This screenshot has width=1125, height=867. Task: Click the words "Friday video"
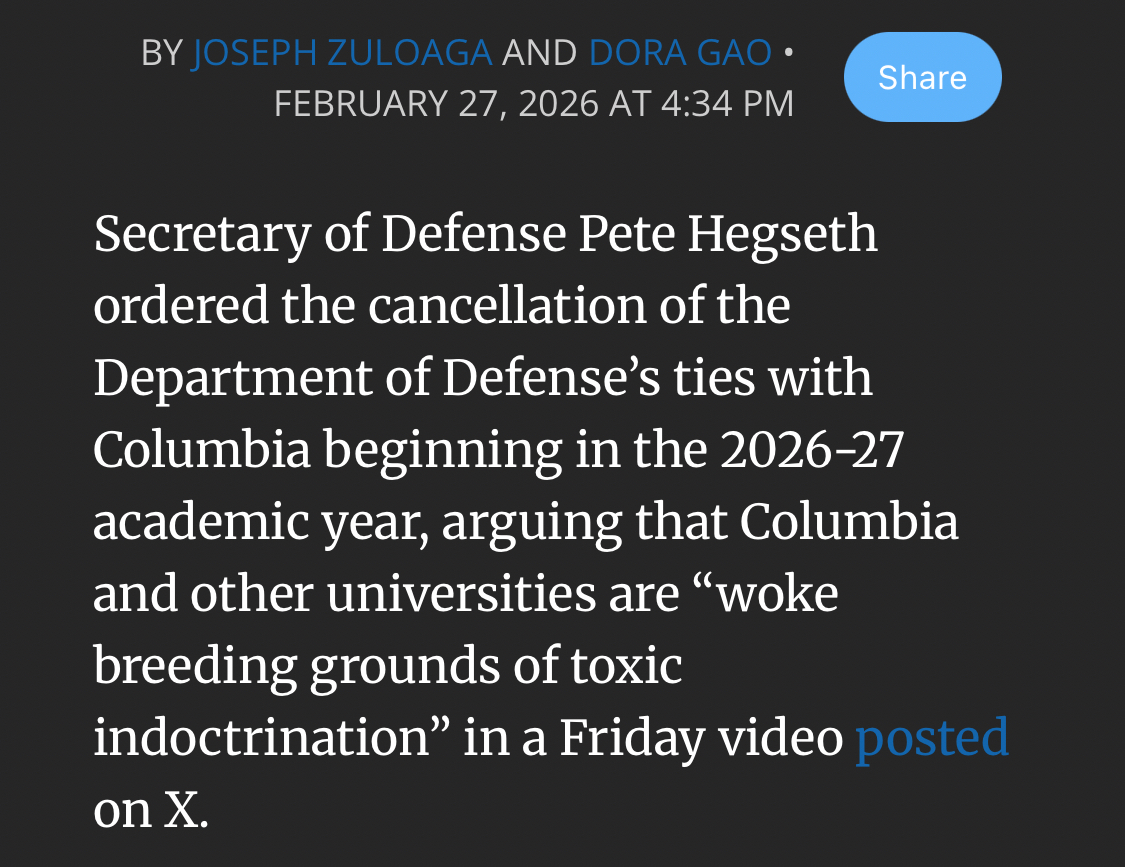click(x=700, y=738)
